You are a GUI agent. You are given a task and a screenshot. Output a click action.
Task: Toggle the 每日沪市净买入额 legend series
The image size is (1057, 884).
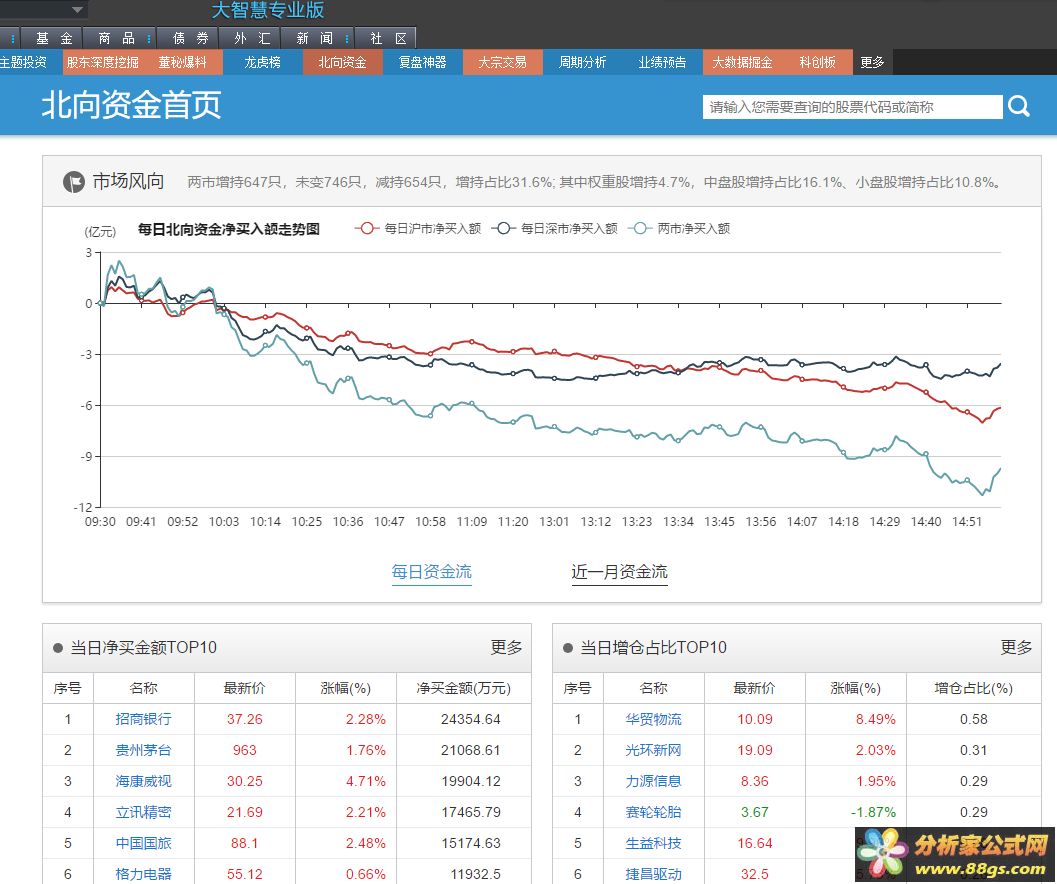pos(417,229)
